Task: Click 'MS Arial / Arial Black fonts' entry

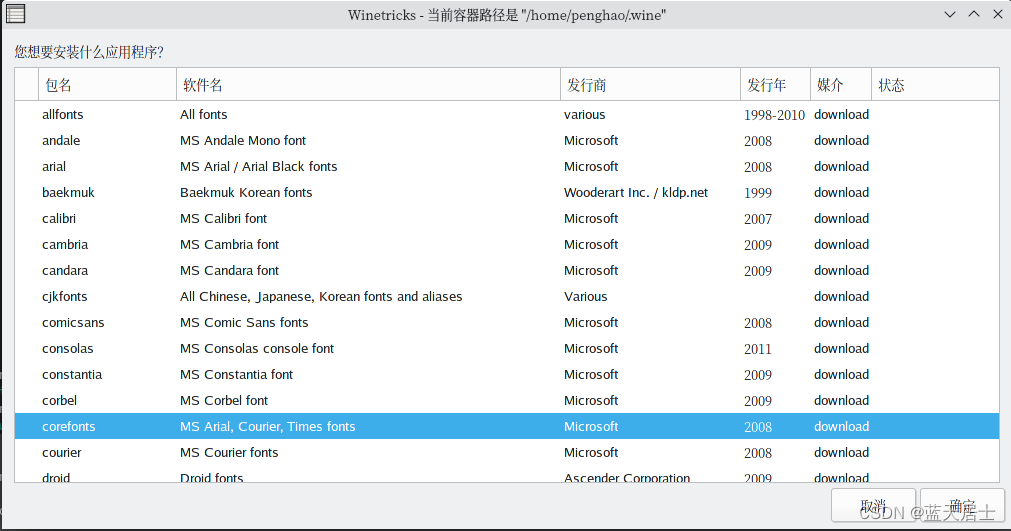Action: (x=259, y=166)
